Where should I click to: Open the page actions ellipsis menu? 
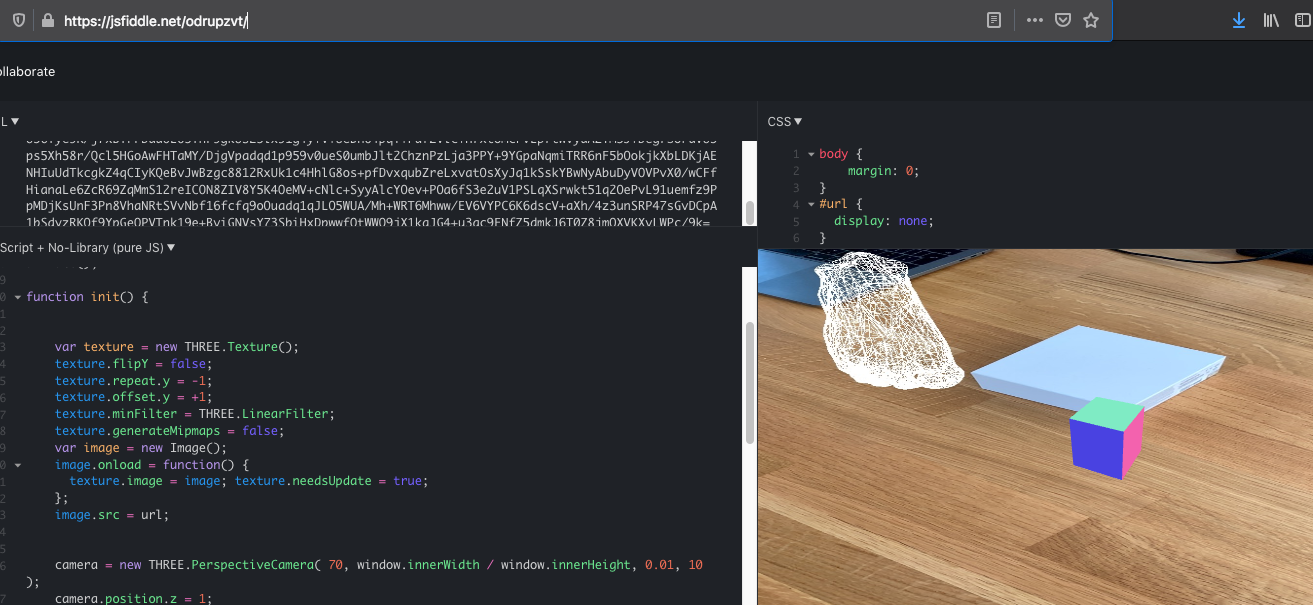1034,19
